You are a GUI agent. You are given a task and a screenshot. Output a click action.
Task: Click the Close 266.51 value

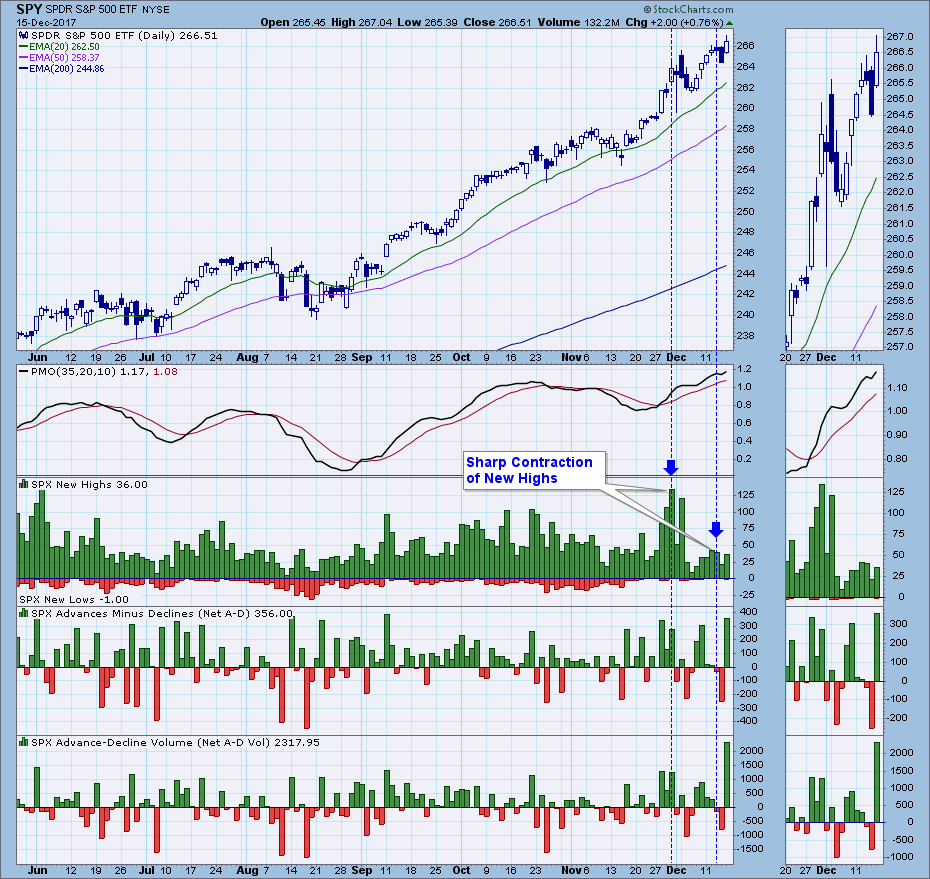pos(498,23)
